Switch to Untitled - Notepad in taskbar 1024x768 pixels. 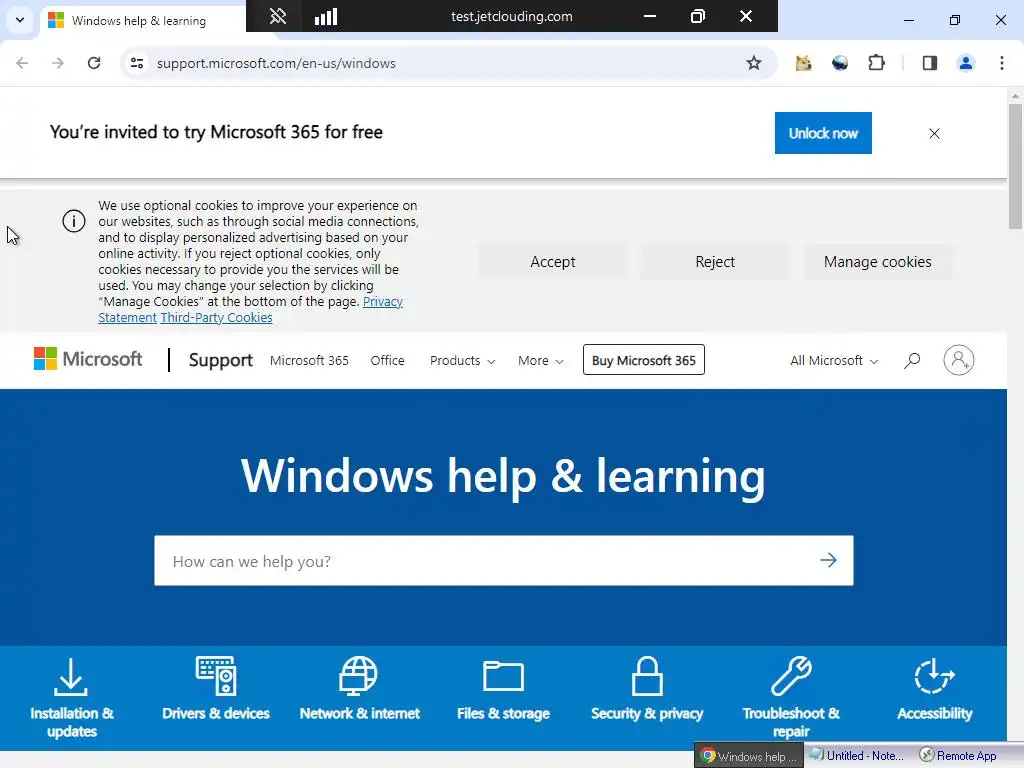point(857,756)
